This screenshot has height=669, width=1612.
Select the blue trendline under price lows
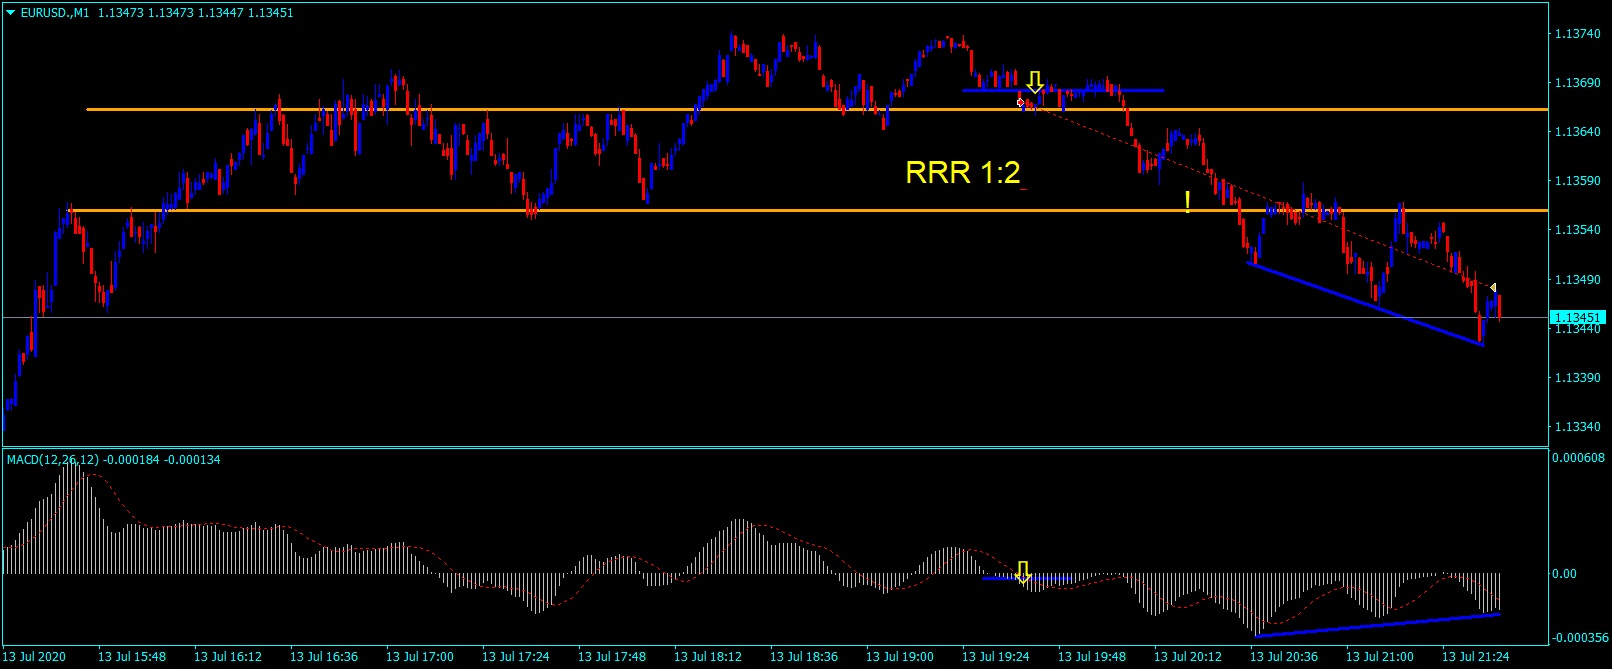coord(1365,304)
